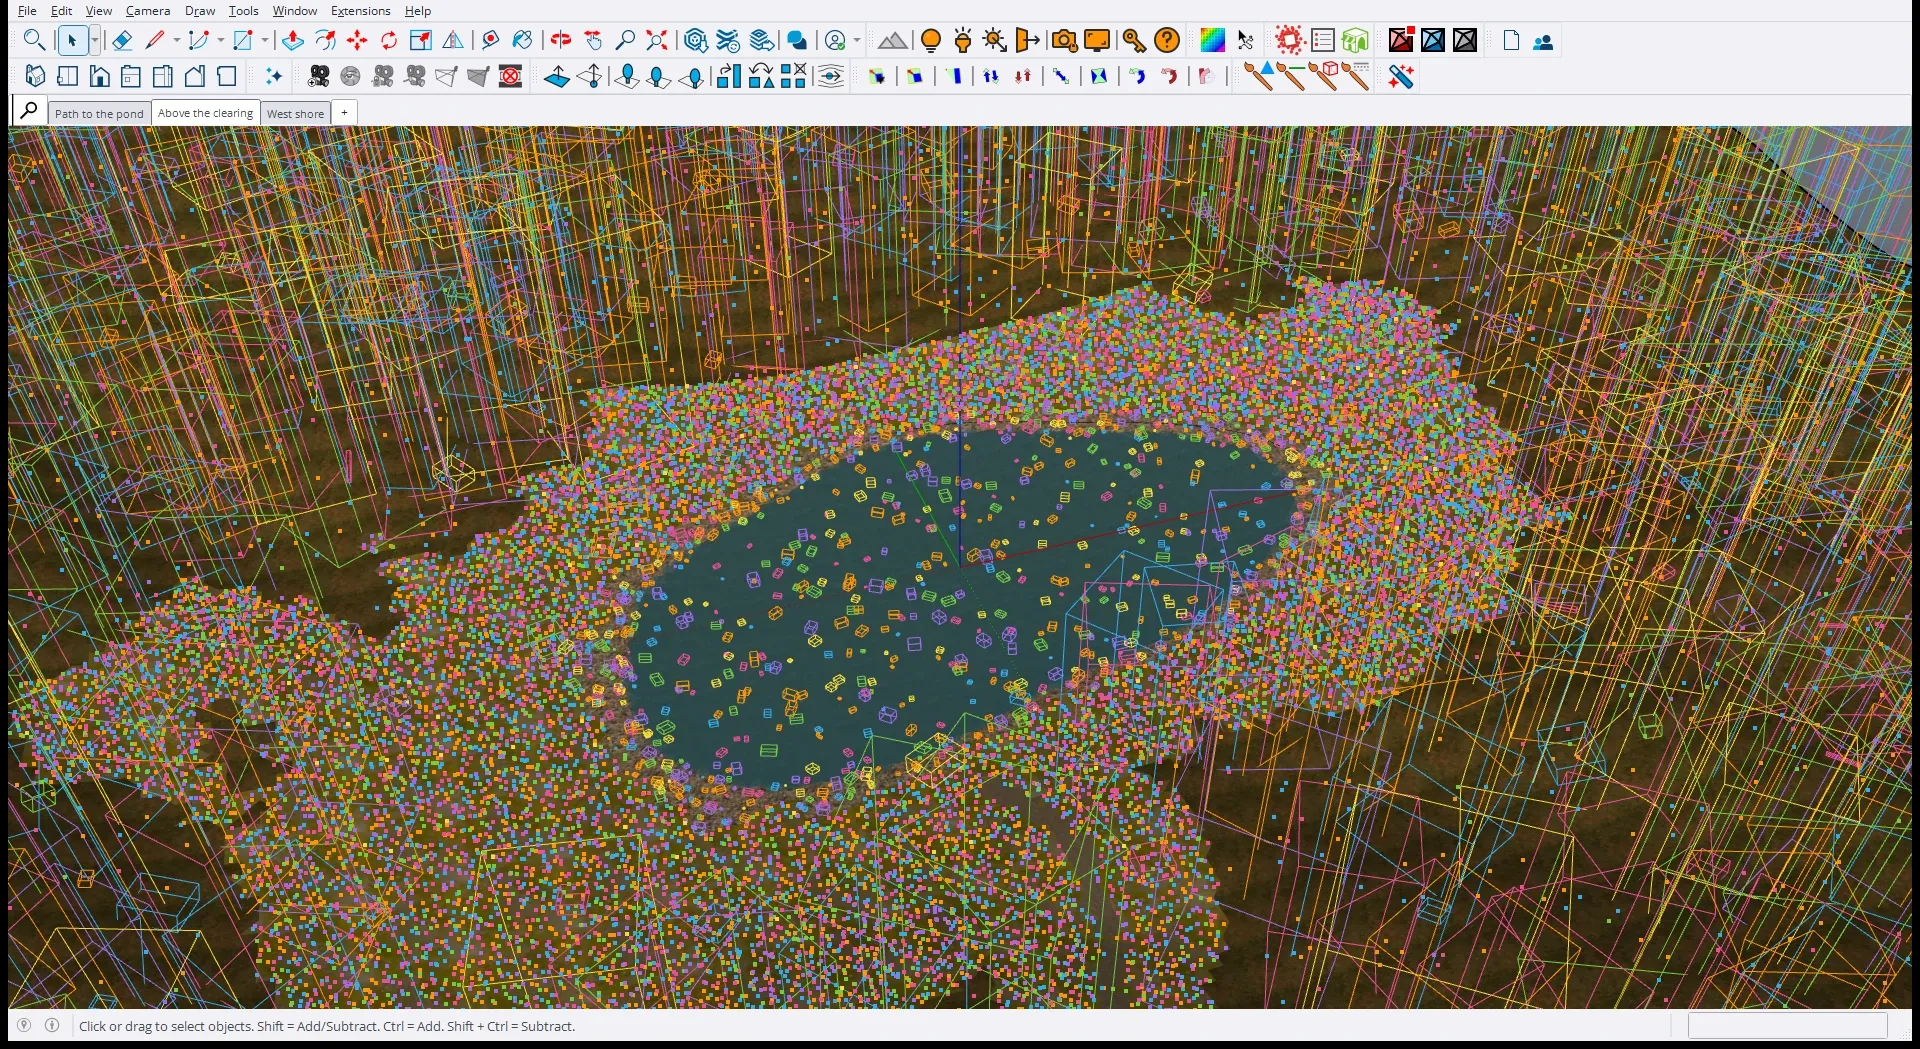1920x1049 pixels.
Task: Choose the Rotate tool
Action: coord(389,41)
